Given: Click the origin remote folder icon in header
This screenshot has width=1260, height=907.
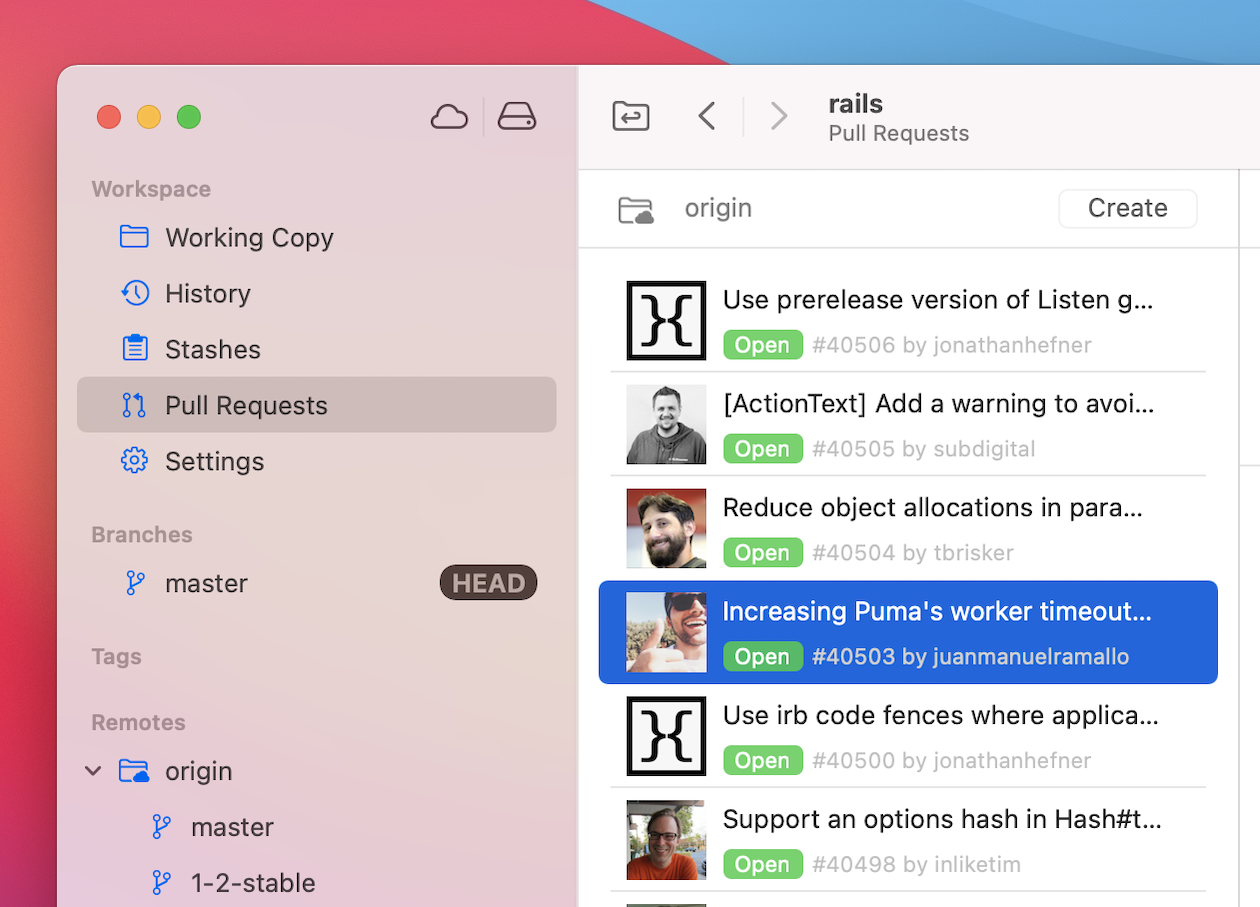Looking at the screenshot, I should click(636, 209).
